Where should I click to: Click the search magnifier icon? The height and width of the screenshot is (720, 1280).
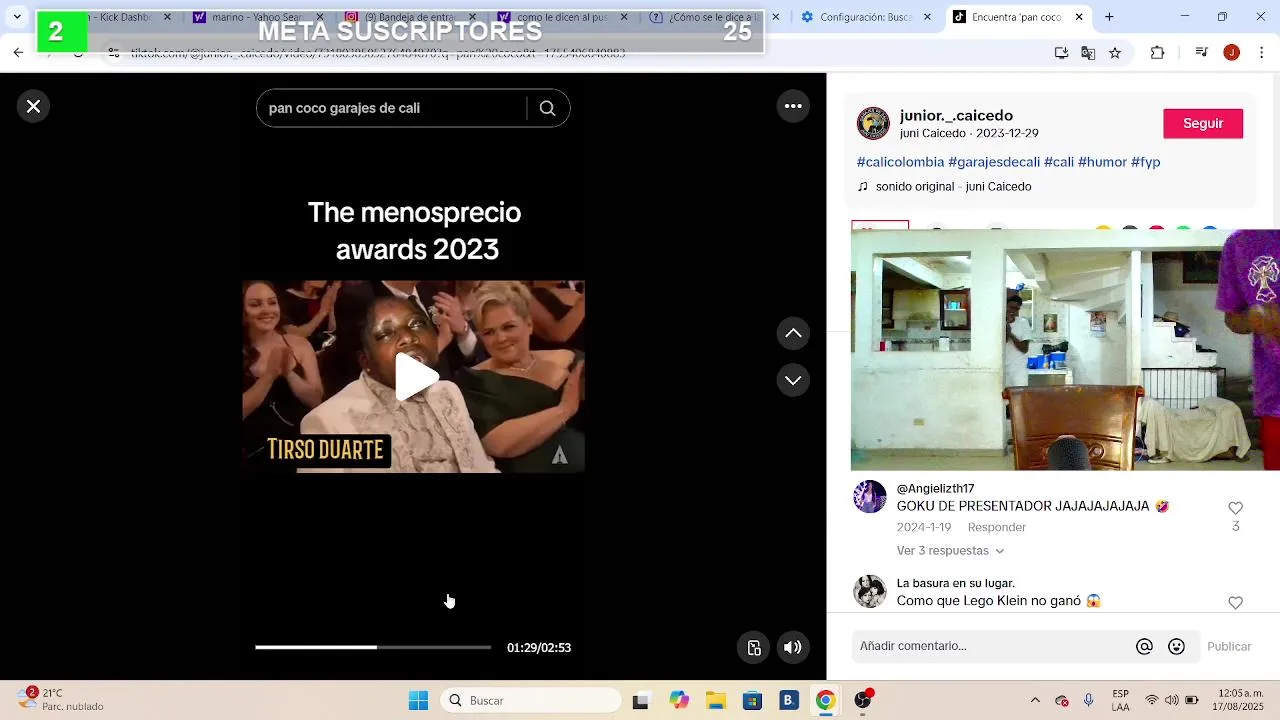pos(547,108)
